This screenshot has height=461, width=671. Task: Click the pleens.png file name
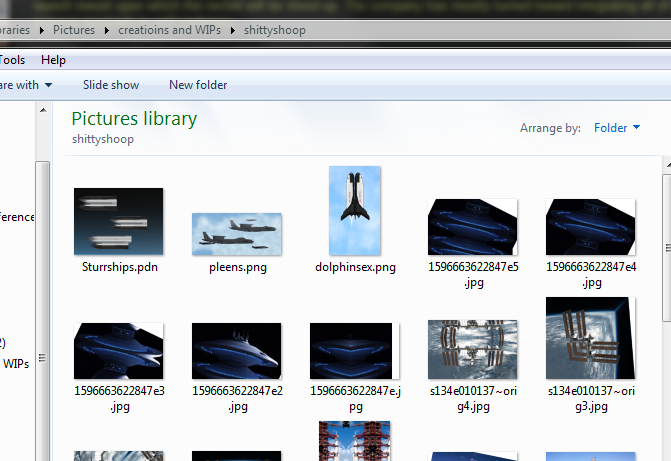coord(238,268)
